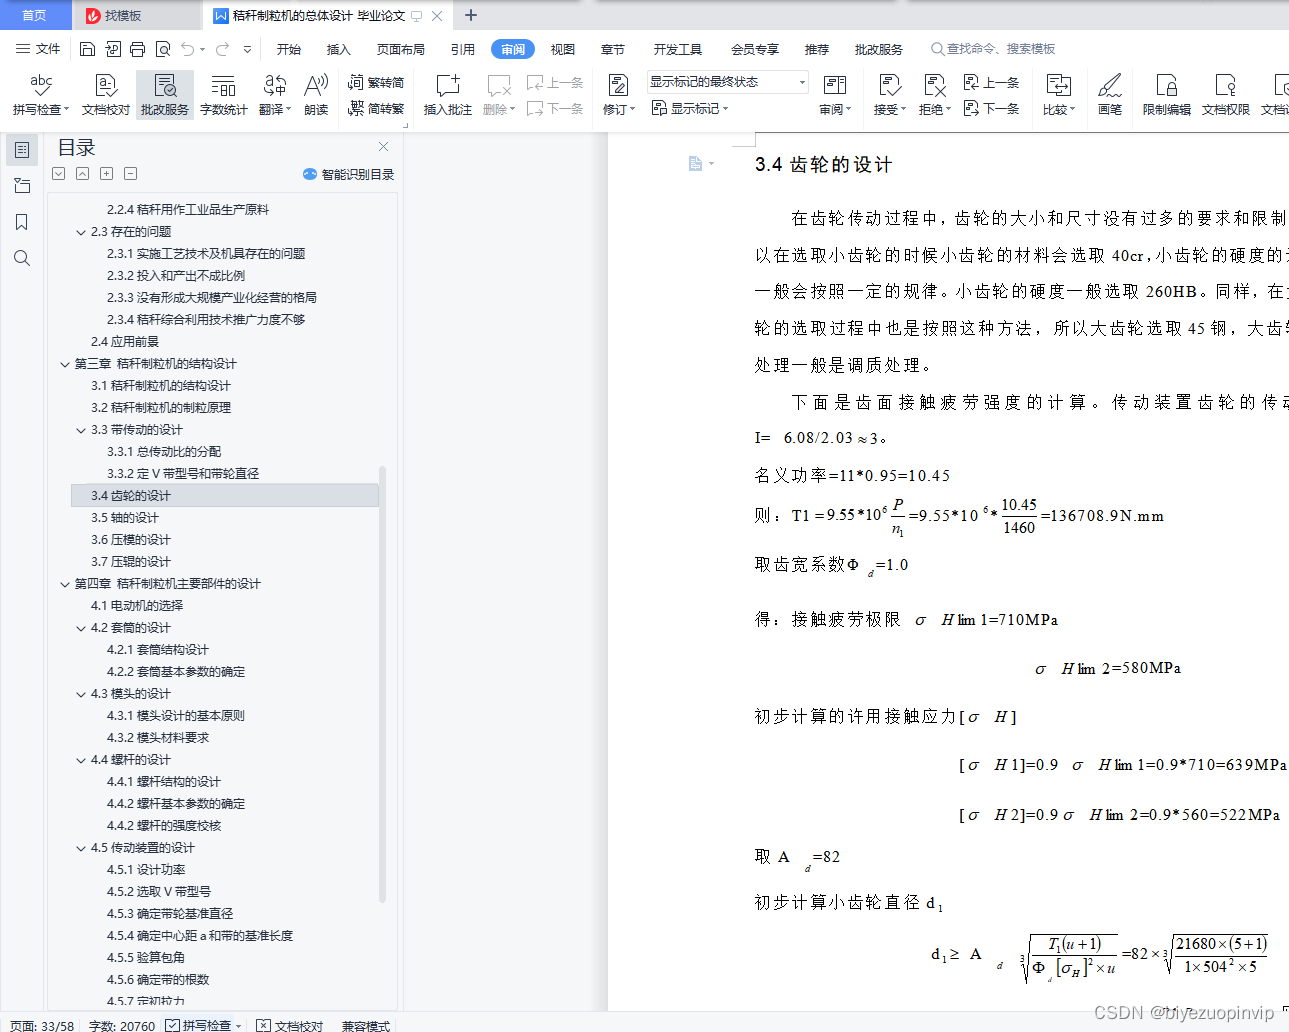Collapse the 3.3 带传动的设计 node
1289x1032 pixels.
(x=81, y=430)
